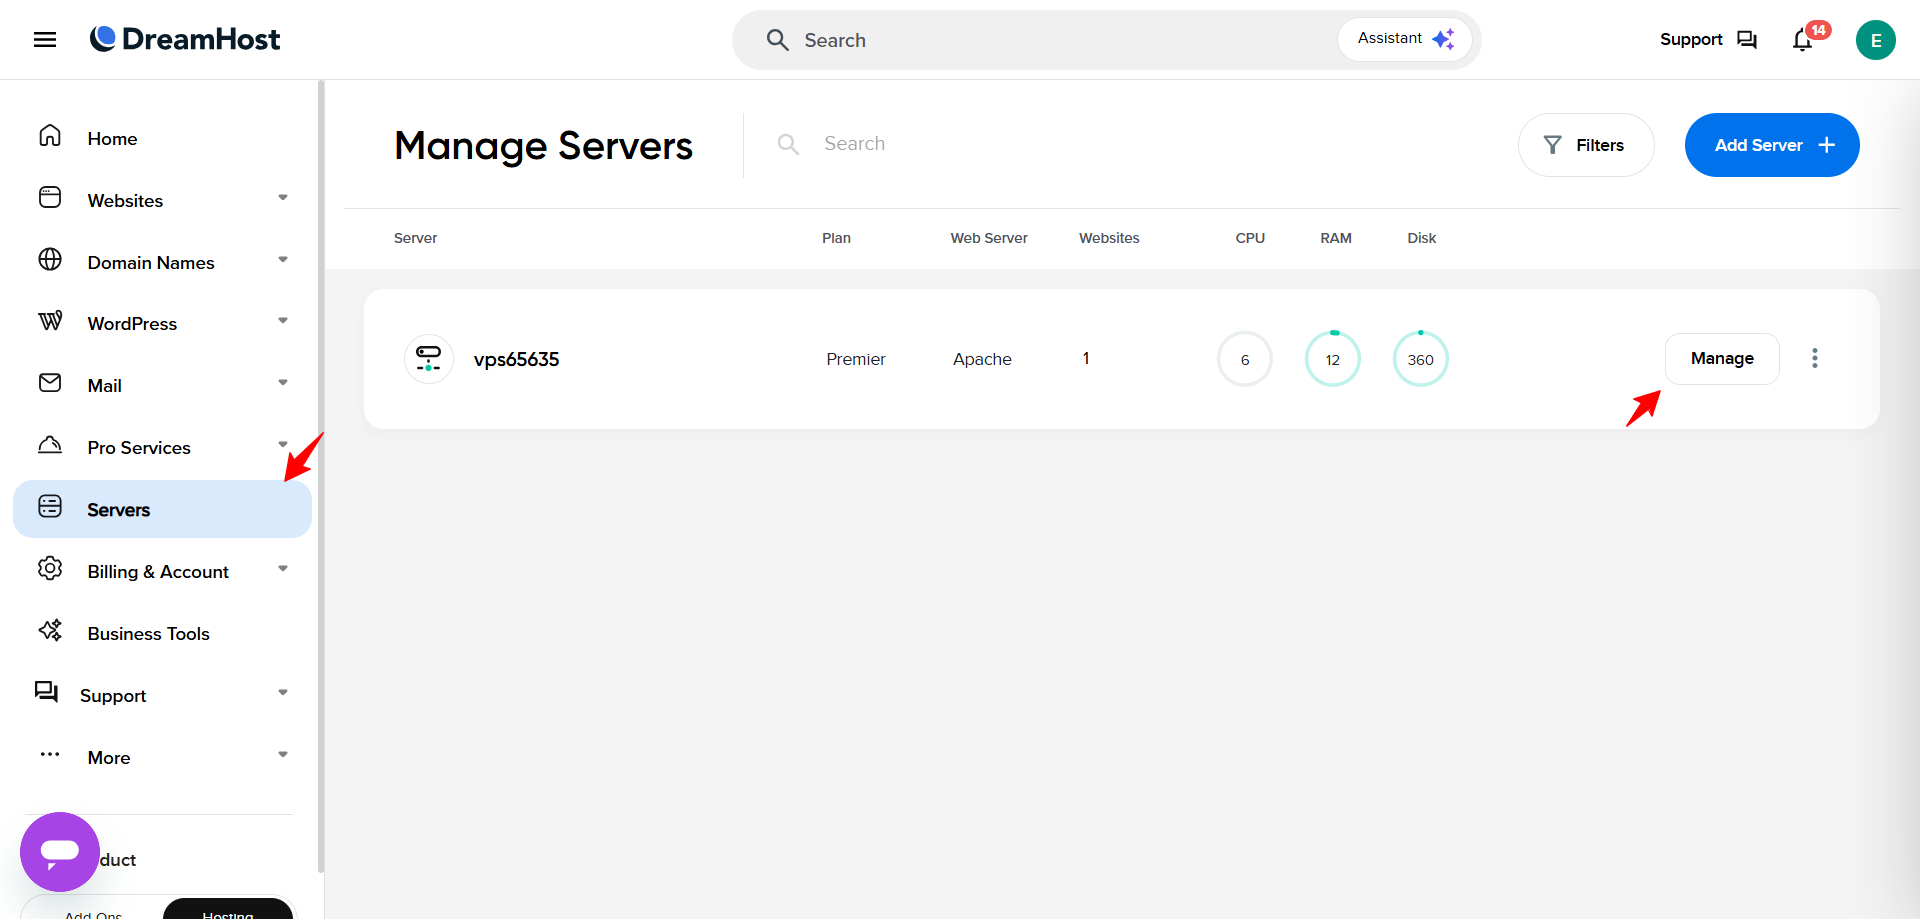Image resolution: width=1920 pixels, height=919 pixels.
Task: Click the top search magnifier icon
Action: click(777, 40)
